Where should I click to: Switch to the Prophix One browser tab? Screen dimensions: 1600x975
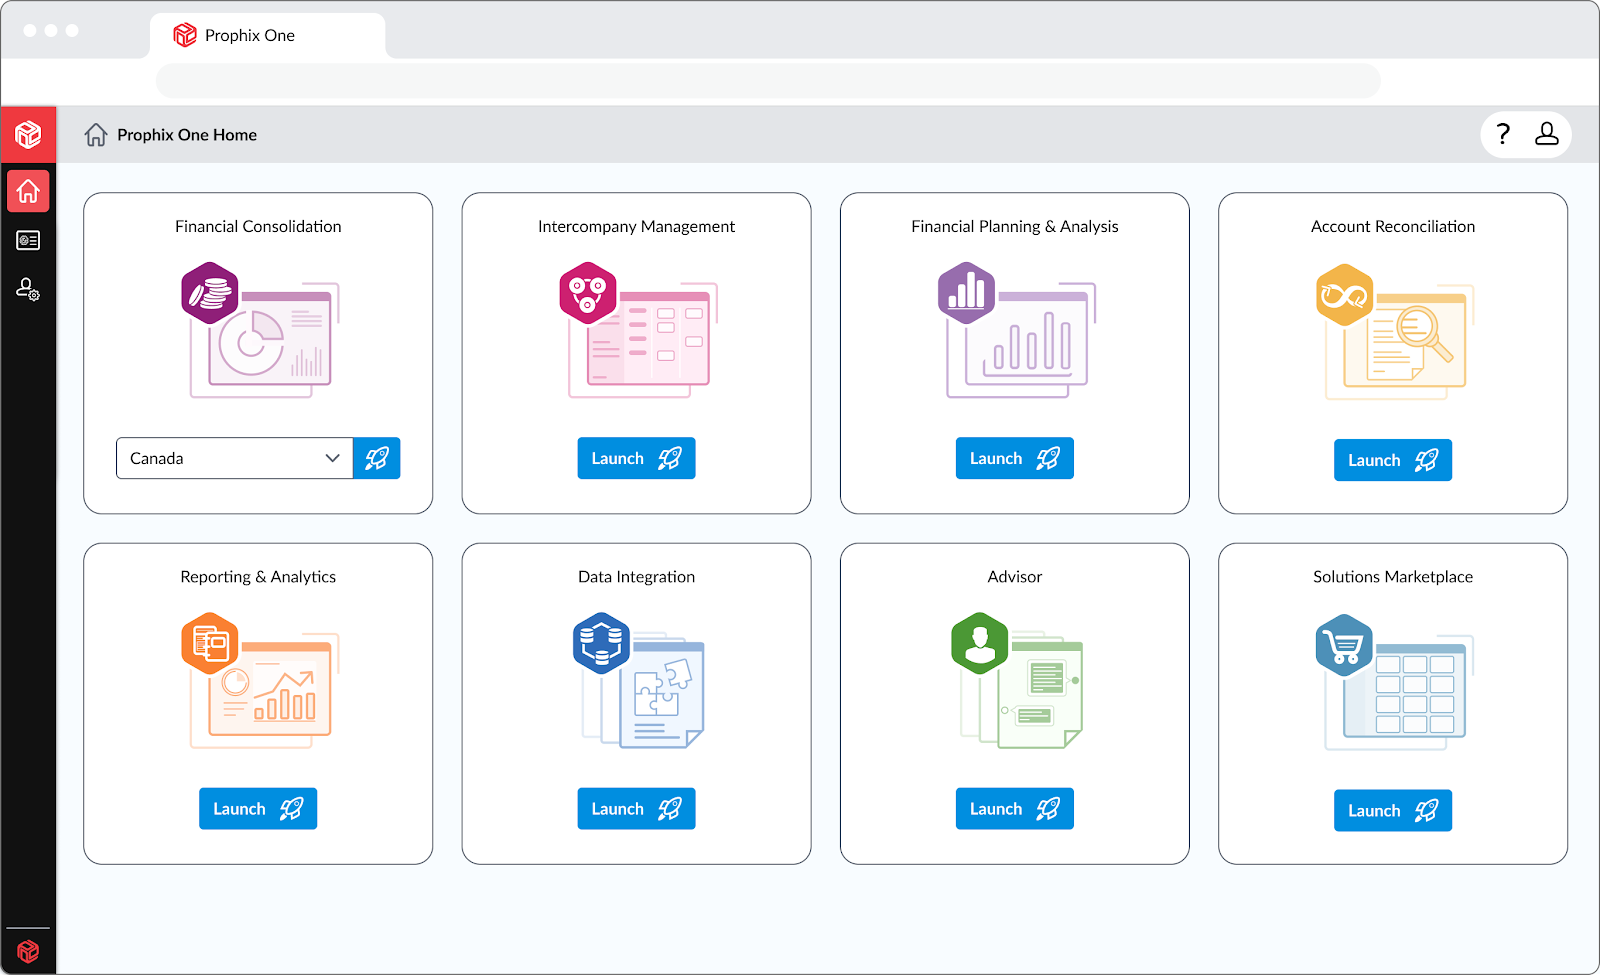pyautogui.click(x=248, y=35)
